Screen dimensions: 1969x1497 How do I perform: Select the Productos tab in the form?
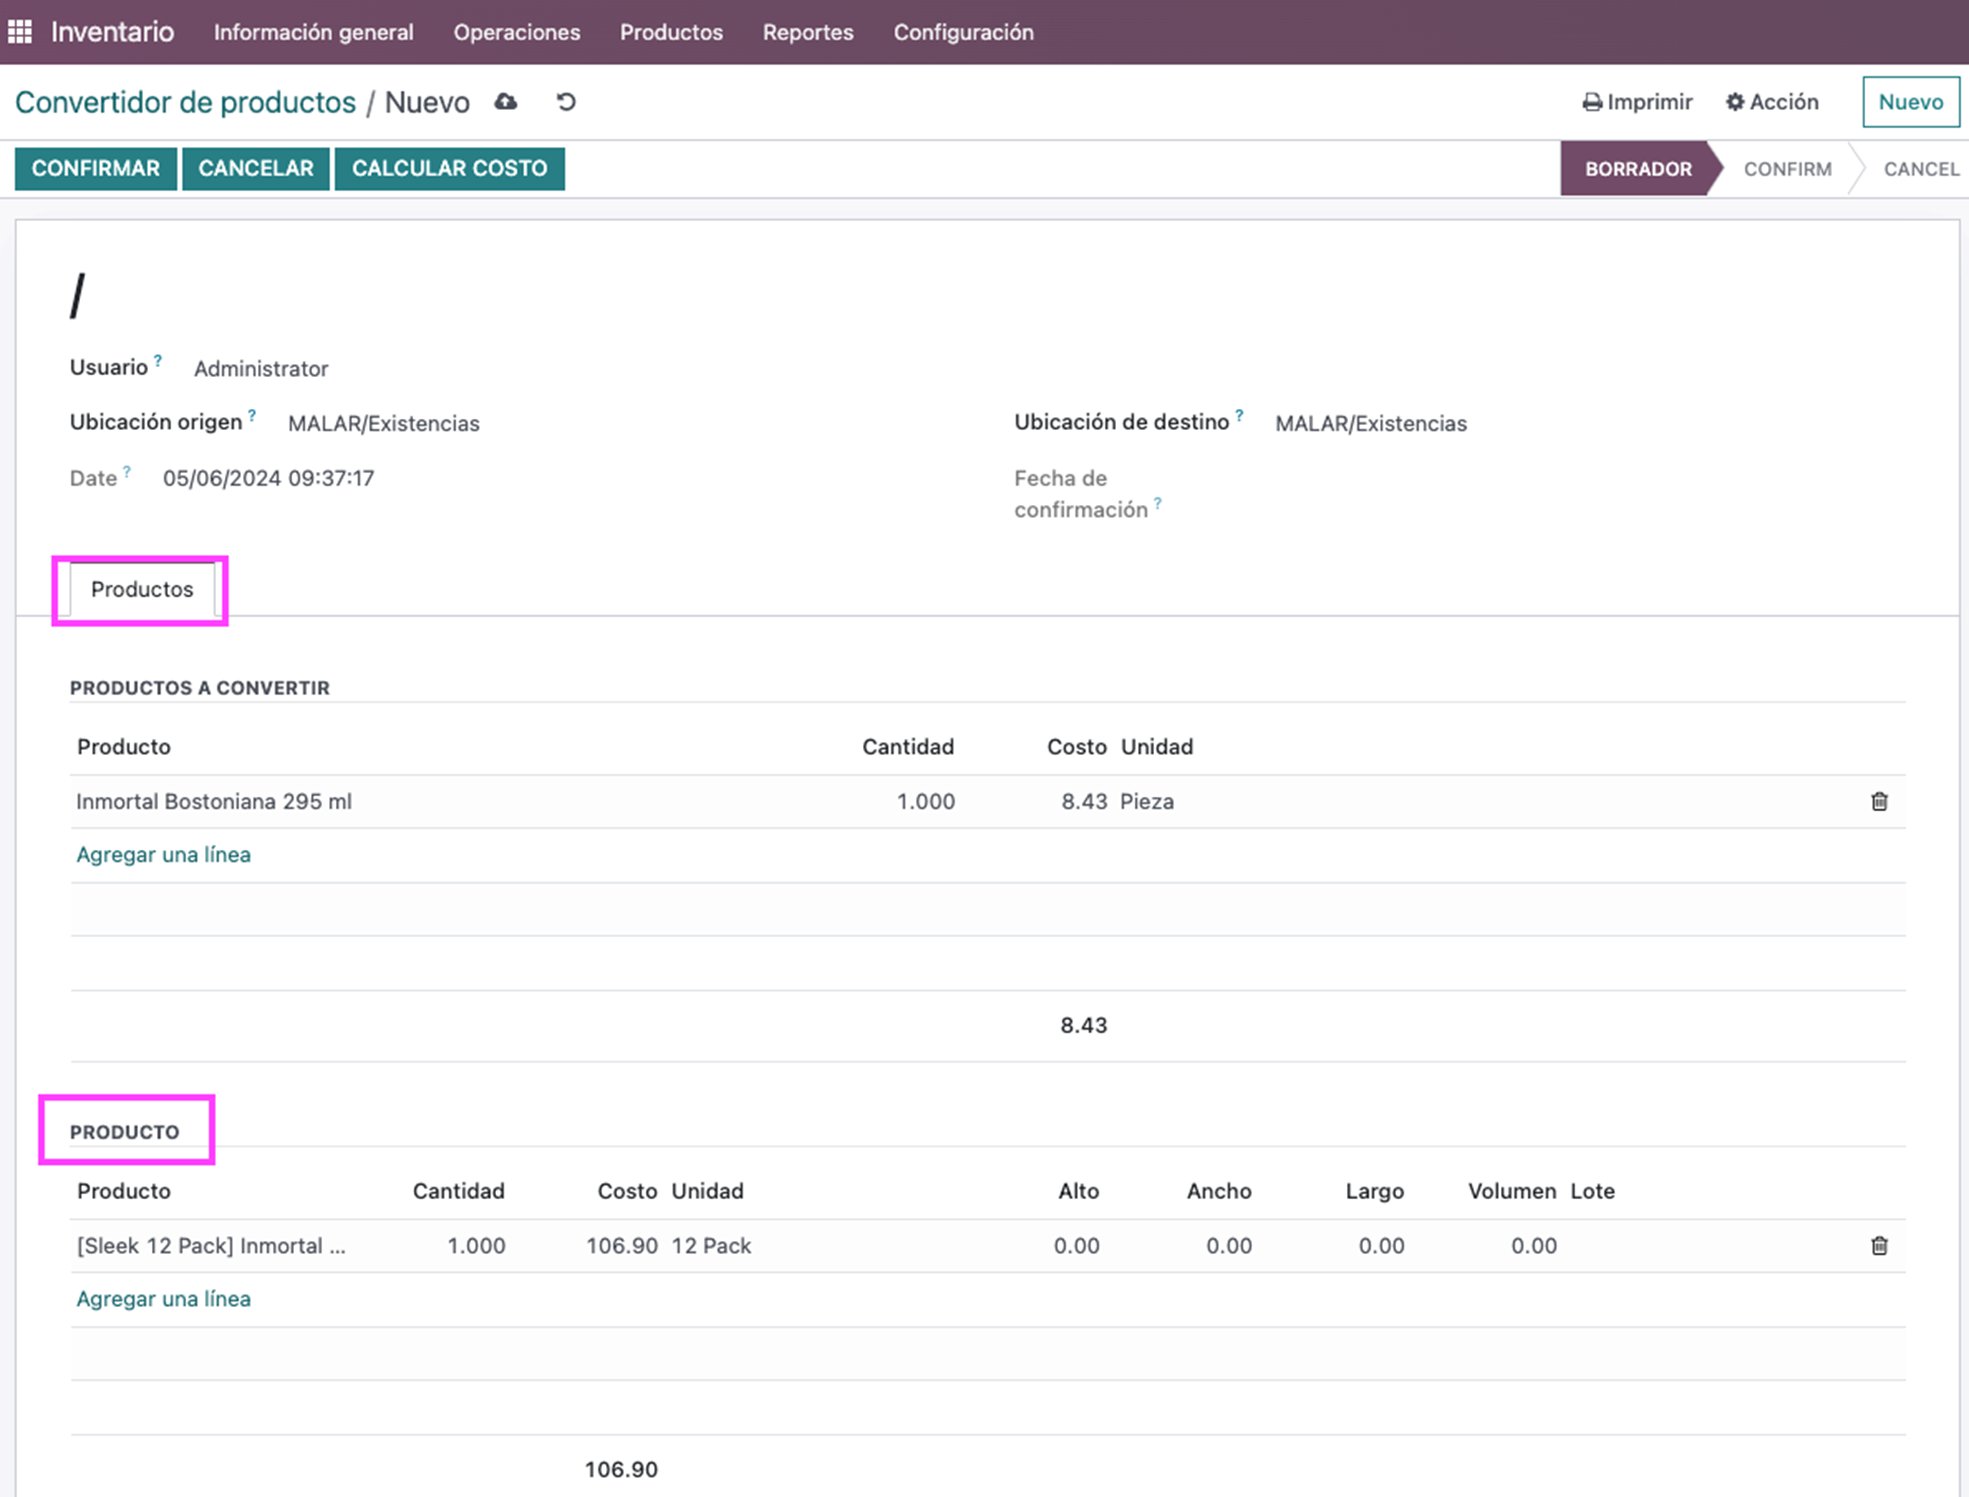(142, 589)
